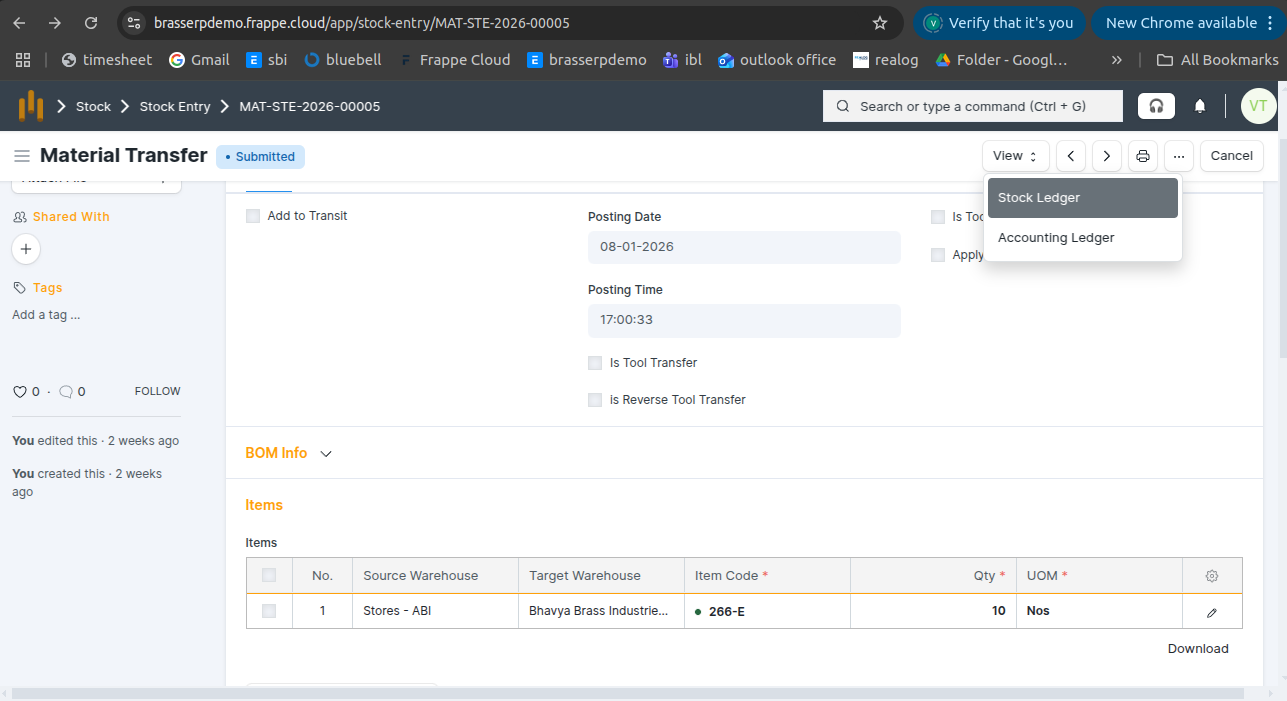
Task: Click plus button under Shared With
Action: 26,249
